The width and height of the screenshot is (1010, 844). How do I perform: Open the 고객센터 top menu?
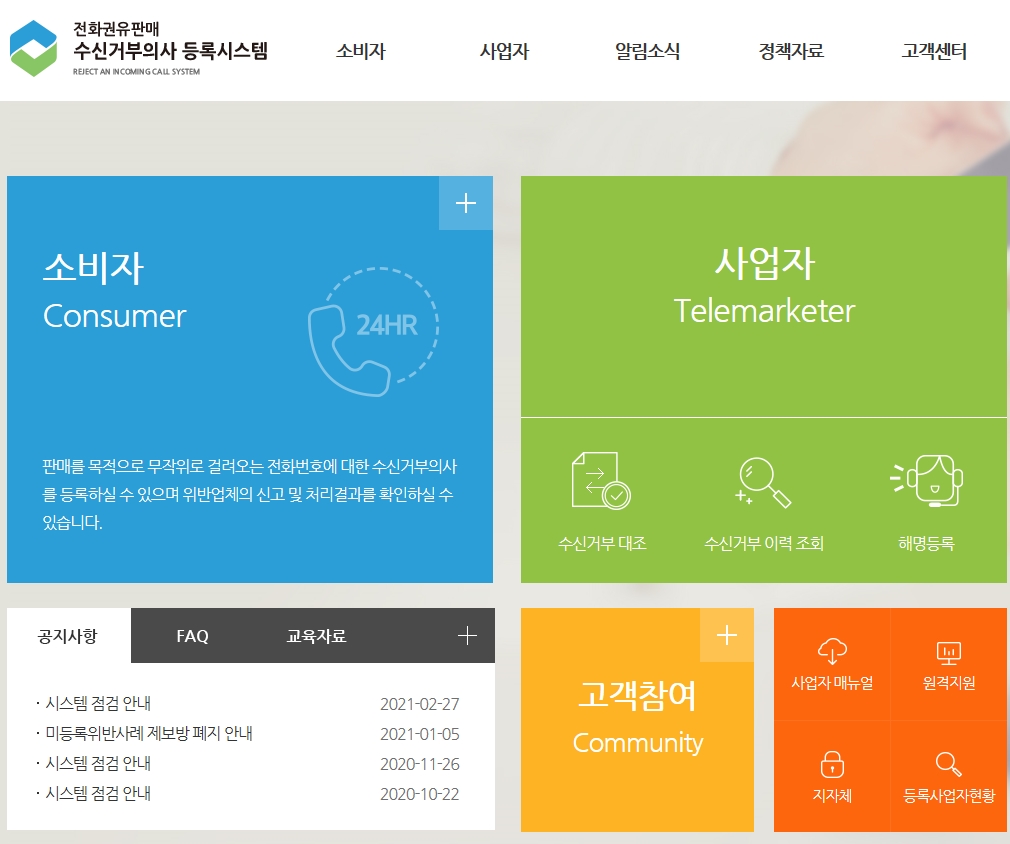pos(934,51)
